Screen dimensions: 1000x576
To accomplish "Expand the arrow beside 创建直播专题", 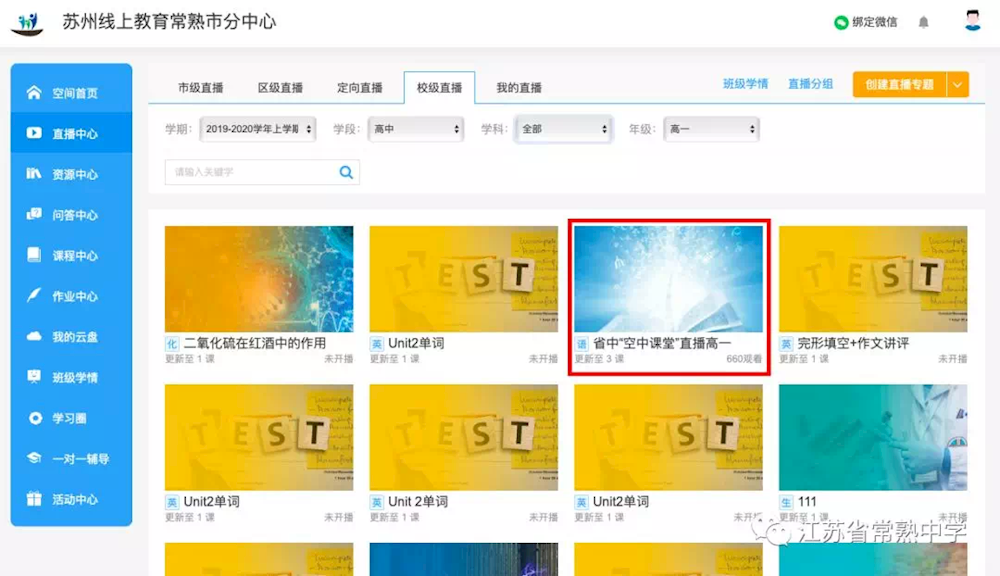I will (957, 85).
